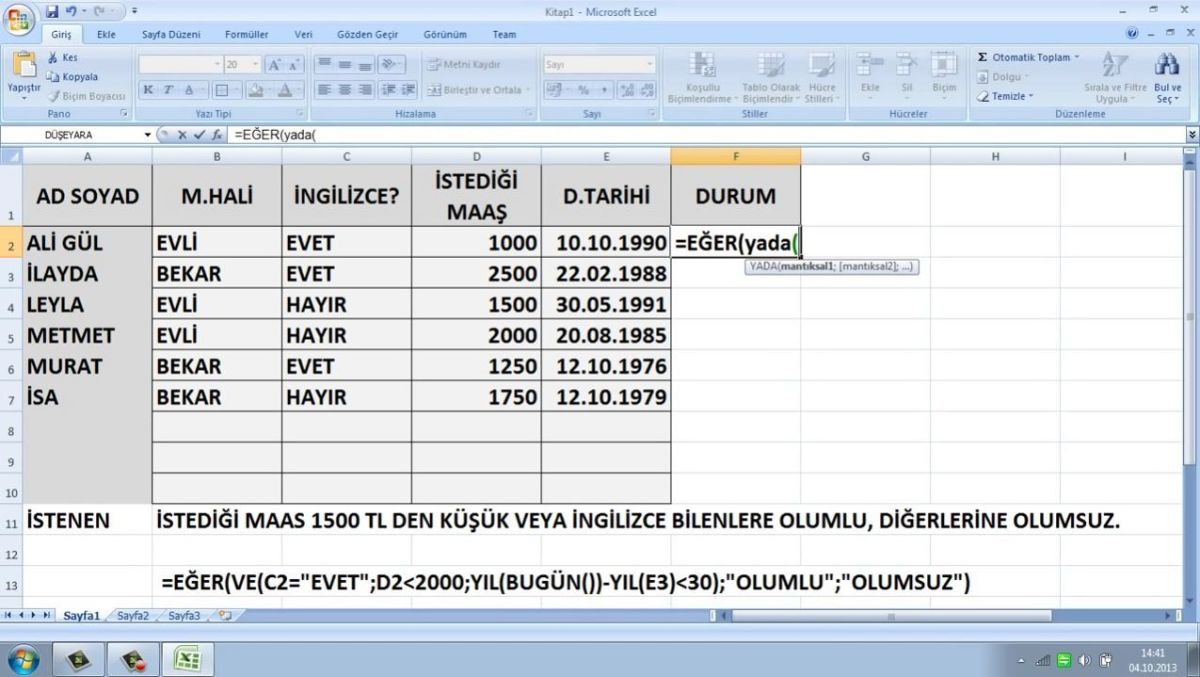Viewport: 1200px width, 677px height.
Task: Click the Kes scissors button
Action: click(62, 58)
